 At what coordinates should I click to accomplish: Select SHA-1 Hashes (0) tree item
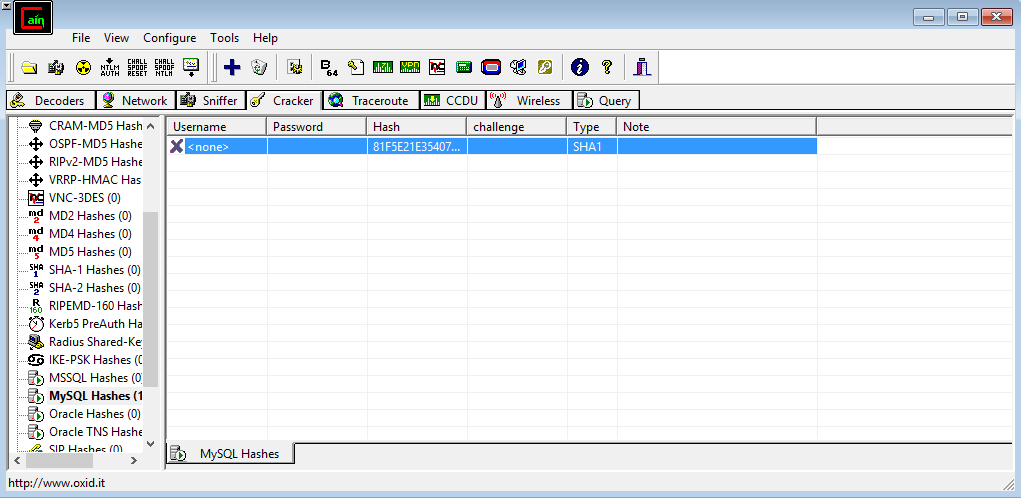(95, 270)
